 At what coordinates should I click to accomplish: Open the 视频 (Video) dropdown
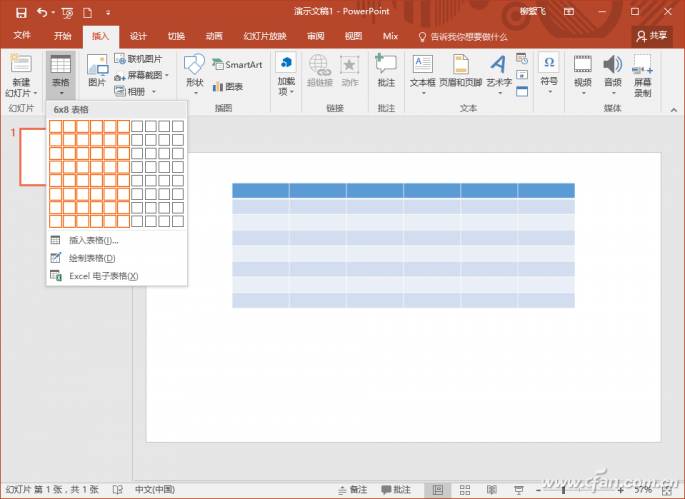point(582,74)
